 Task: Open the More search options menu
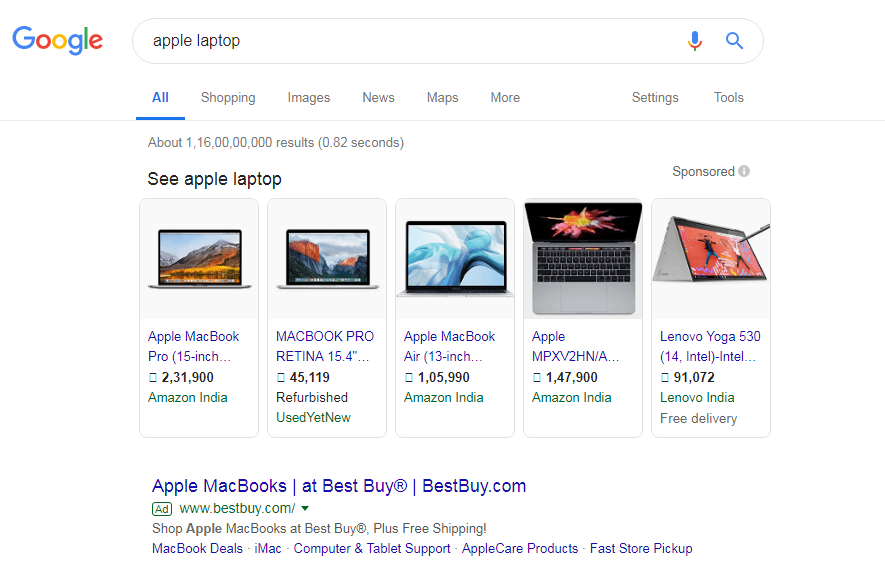(x=505, y=97)
